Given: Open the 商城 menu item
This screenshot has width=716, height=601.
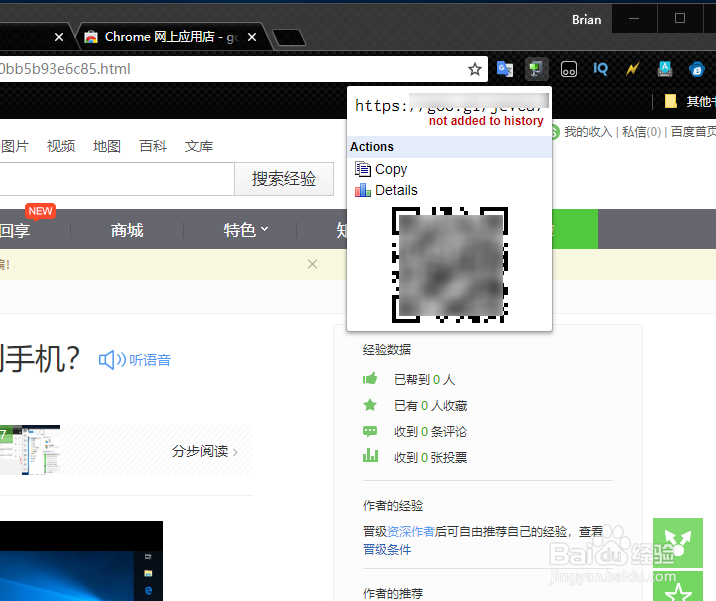Looking at the screenshot, I should (x=127, y=230).
